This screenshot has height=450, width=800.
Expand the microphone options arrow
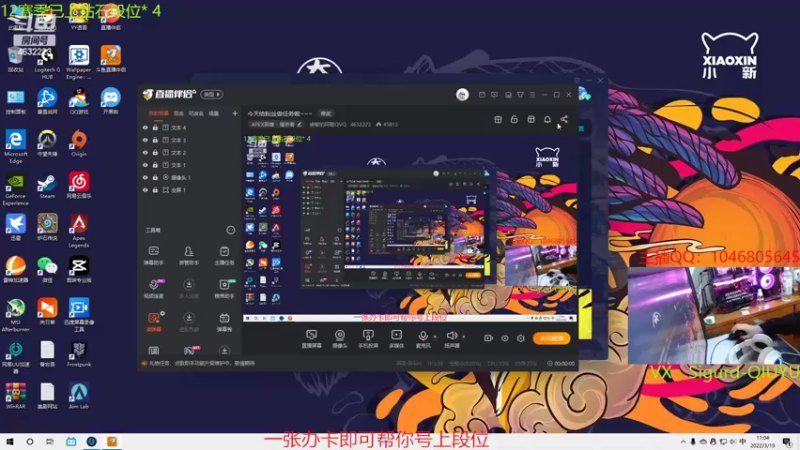[x=435, y=337]
